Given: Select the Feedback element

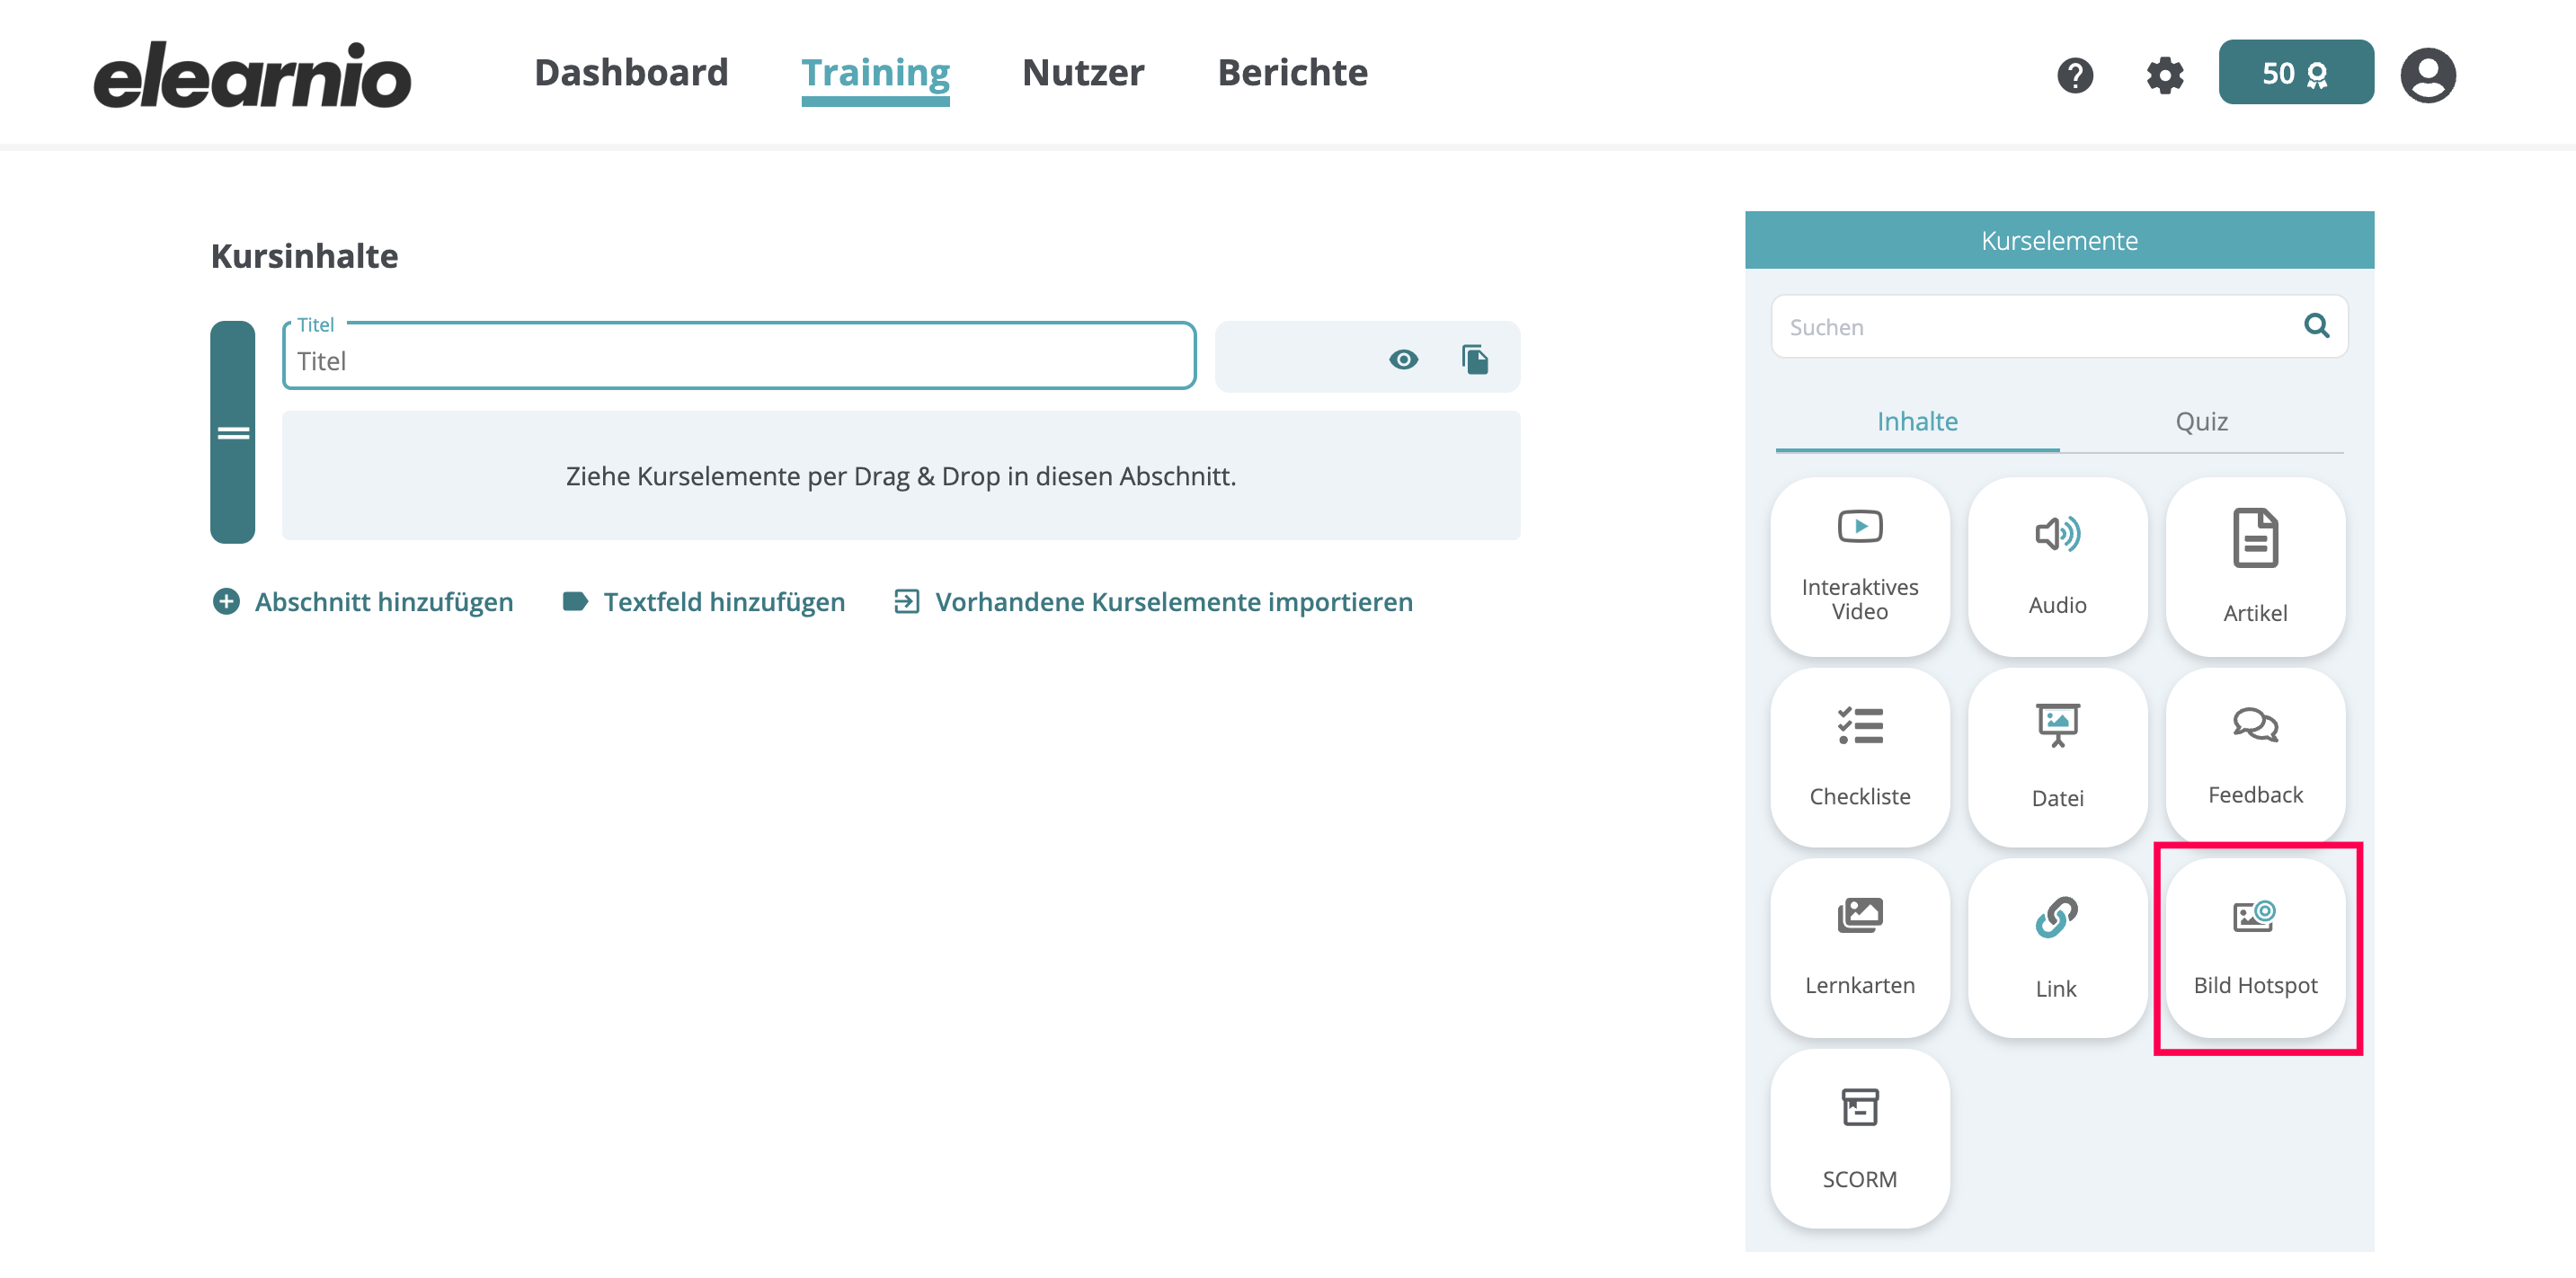Looking at the screenshot, I should tap(2255, 757).
